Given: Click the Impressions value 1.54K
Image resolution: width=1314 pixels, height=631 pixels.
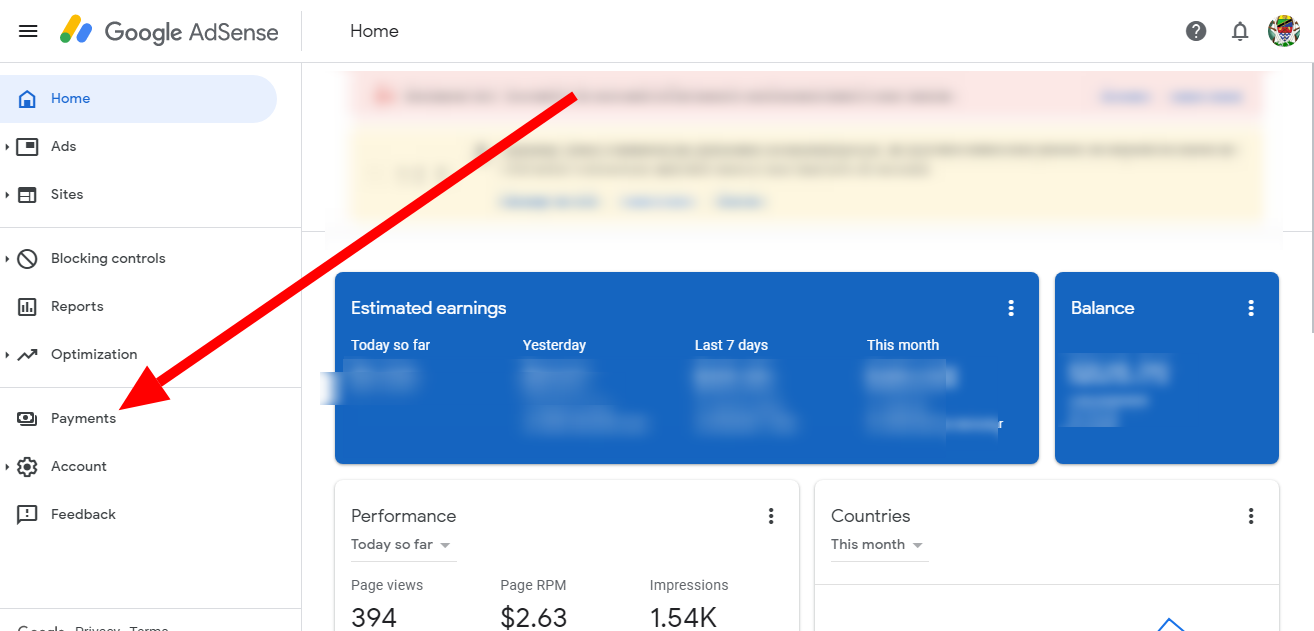Looking at the screenshot, I should click(x=683, y=618).
